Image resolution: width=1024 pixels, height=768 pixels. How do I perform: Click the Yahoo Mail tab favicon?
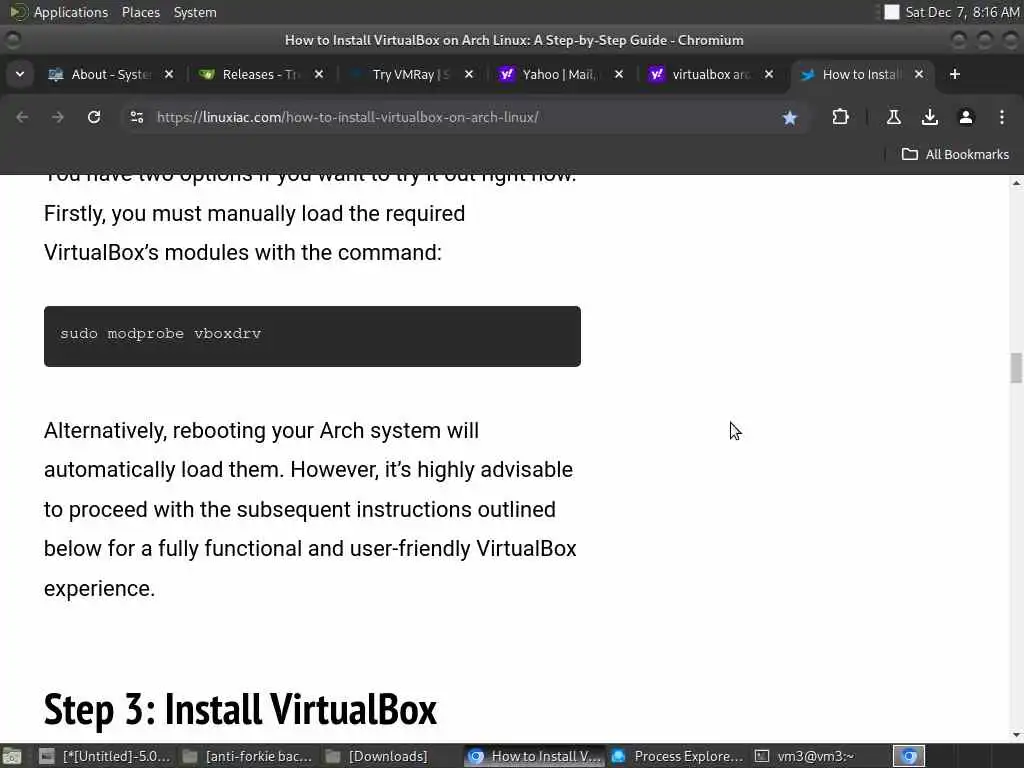(507, 74)
